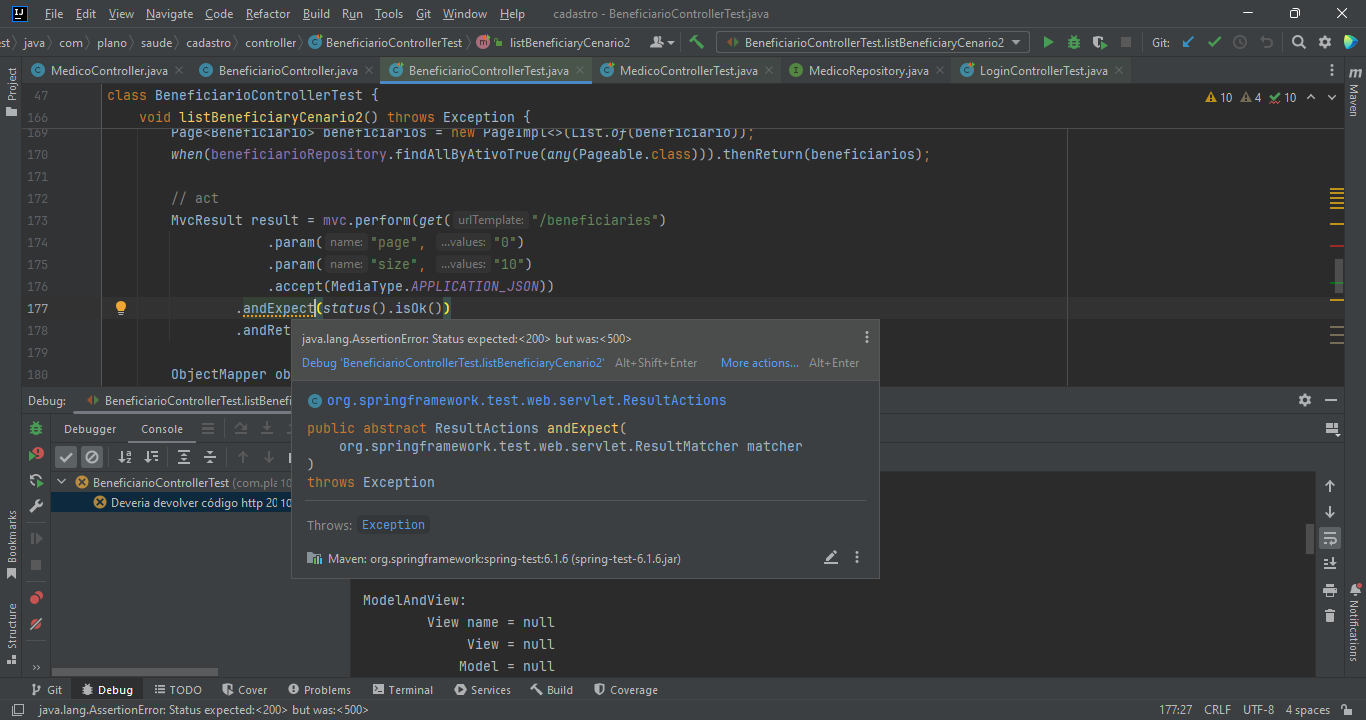Viewport: 1366px width, 720px height.
Task: Open the Navigate menu
Action: click(169, 14)
